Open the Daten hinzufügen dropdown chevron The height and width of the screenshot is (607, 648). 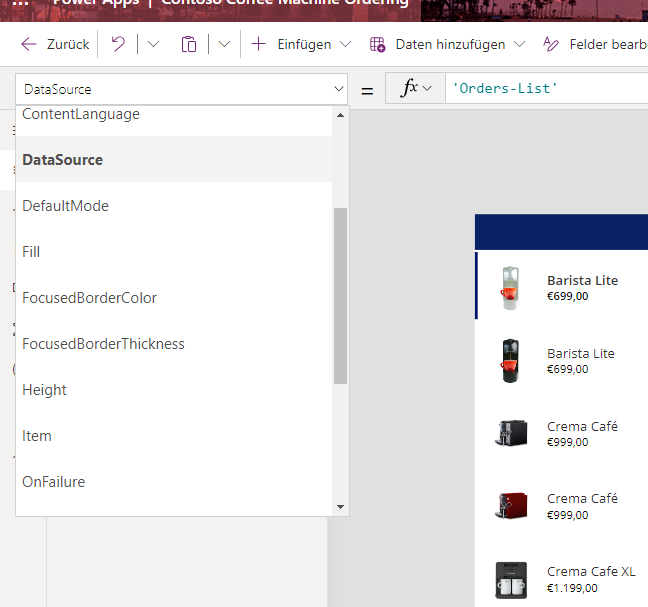coord(519,44)
